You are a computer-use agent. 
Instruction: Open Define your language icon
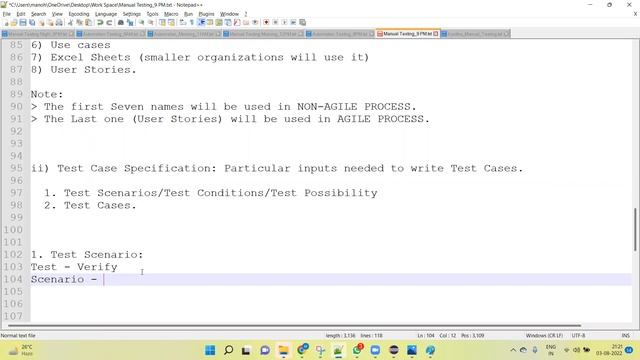[x=210, y=22]
